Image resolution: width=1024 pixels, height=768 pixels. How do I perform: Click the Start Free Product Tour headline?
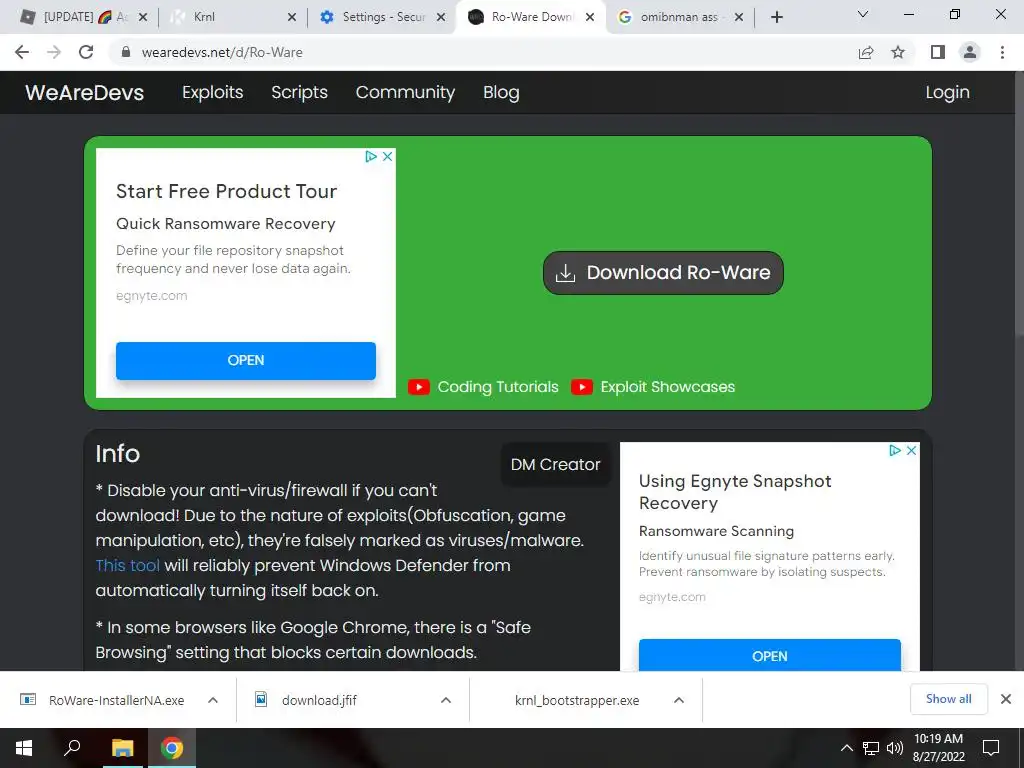click(226, 191)
